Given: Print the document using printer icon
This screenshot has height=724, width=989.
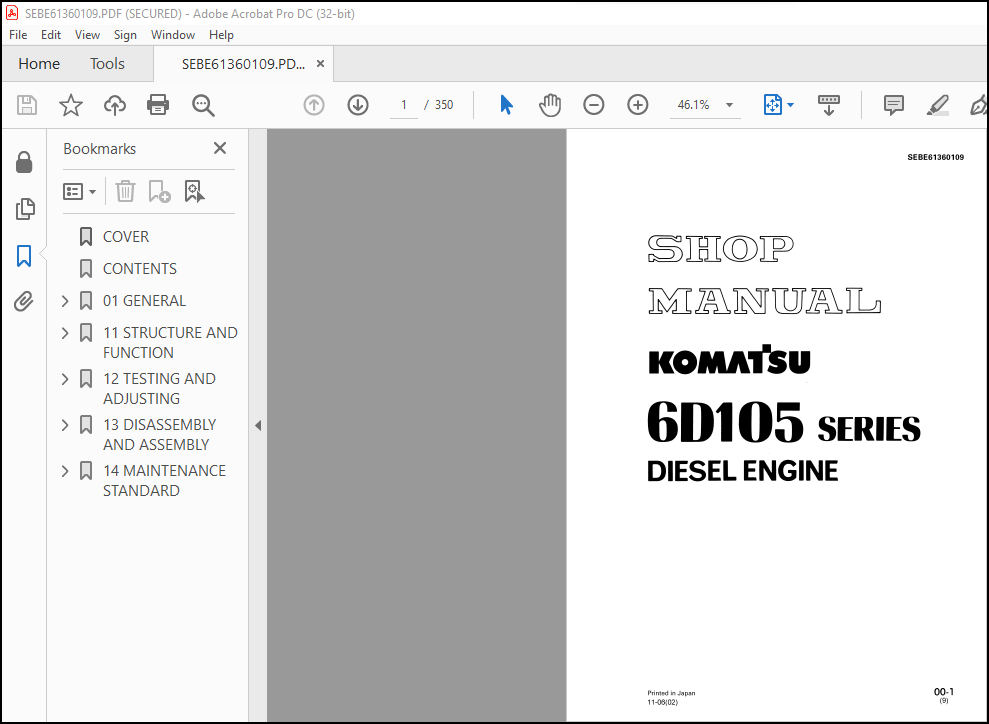Looking at the screenshot, I should [x=158, y=105].
